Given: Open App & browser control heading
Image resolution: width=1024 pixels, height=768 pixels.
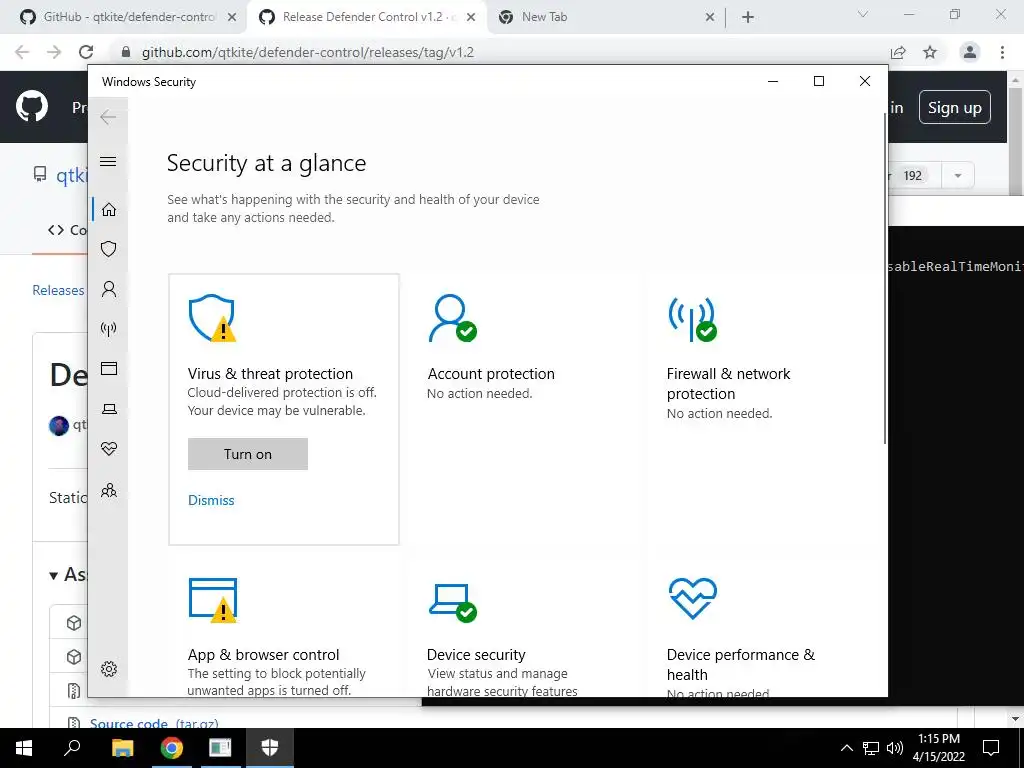Looking at the screenshot, I should 263,654.
